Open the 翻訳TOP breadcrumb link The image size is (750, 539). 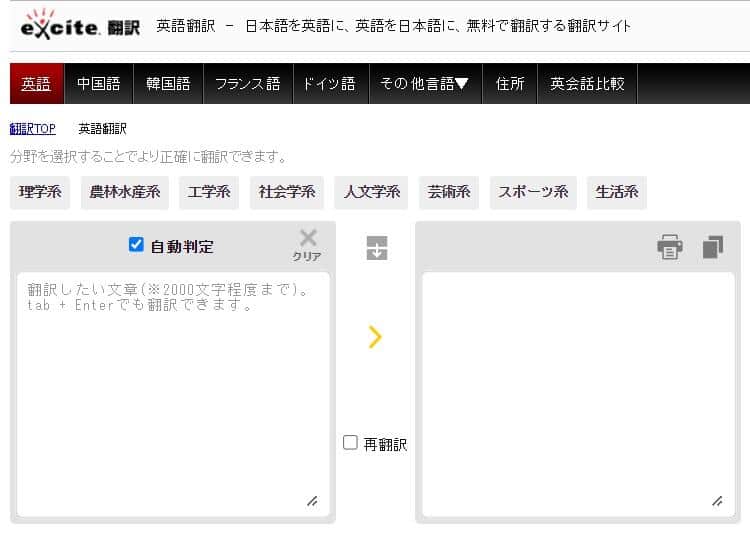33,129
